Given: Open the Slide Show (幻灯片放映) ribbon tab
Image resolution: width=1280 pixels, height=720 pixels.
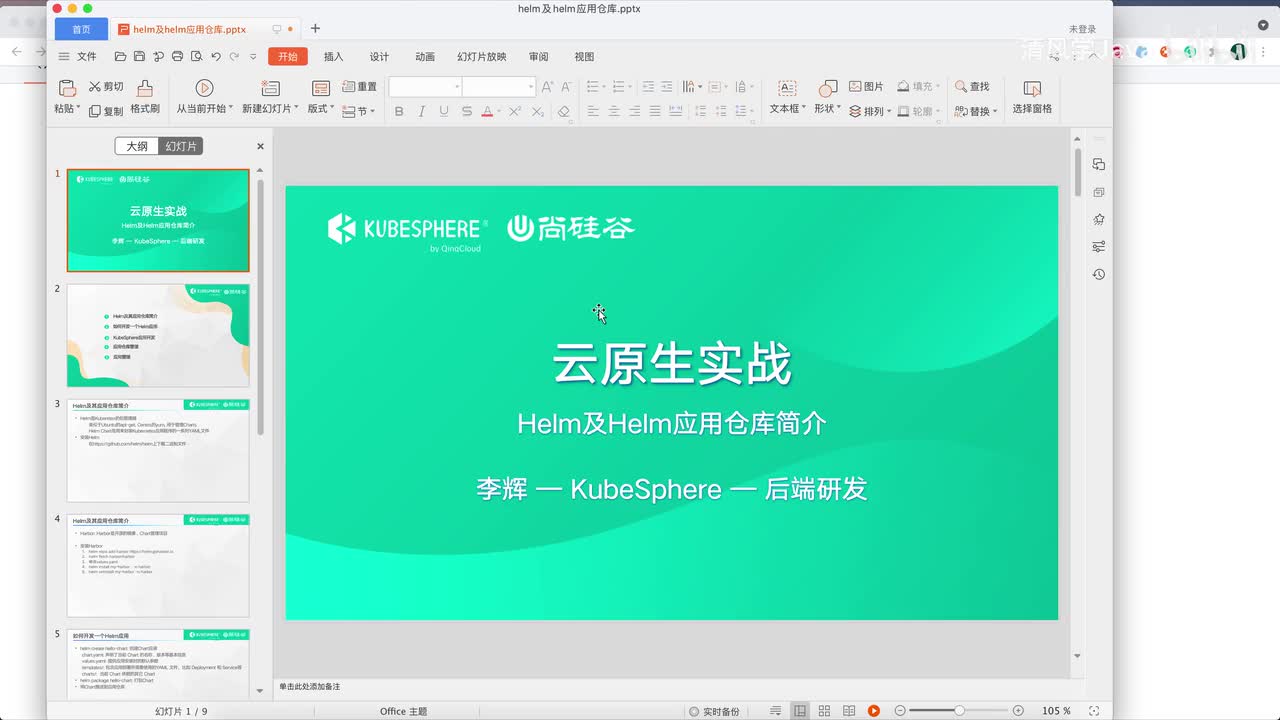Looking at the screenshot, I should [x=482, y=57].
